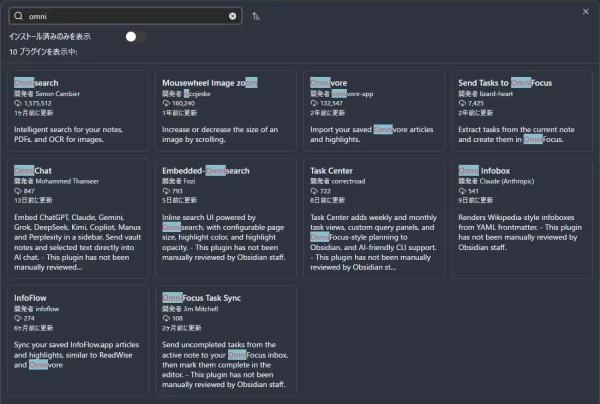Click Omnivore download count icon
The height and width of the screenshot is (404, 600).
314,103
